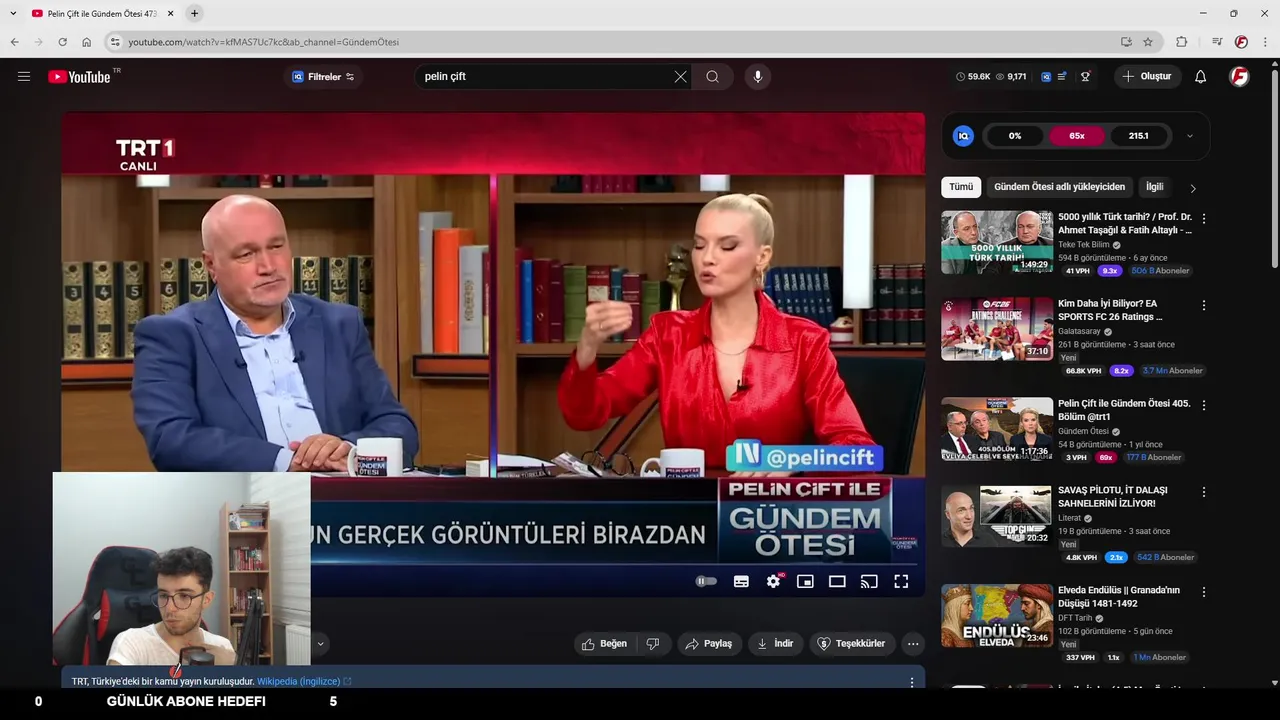Go to YouTube home via logo

[x=79, y=76]
